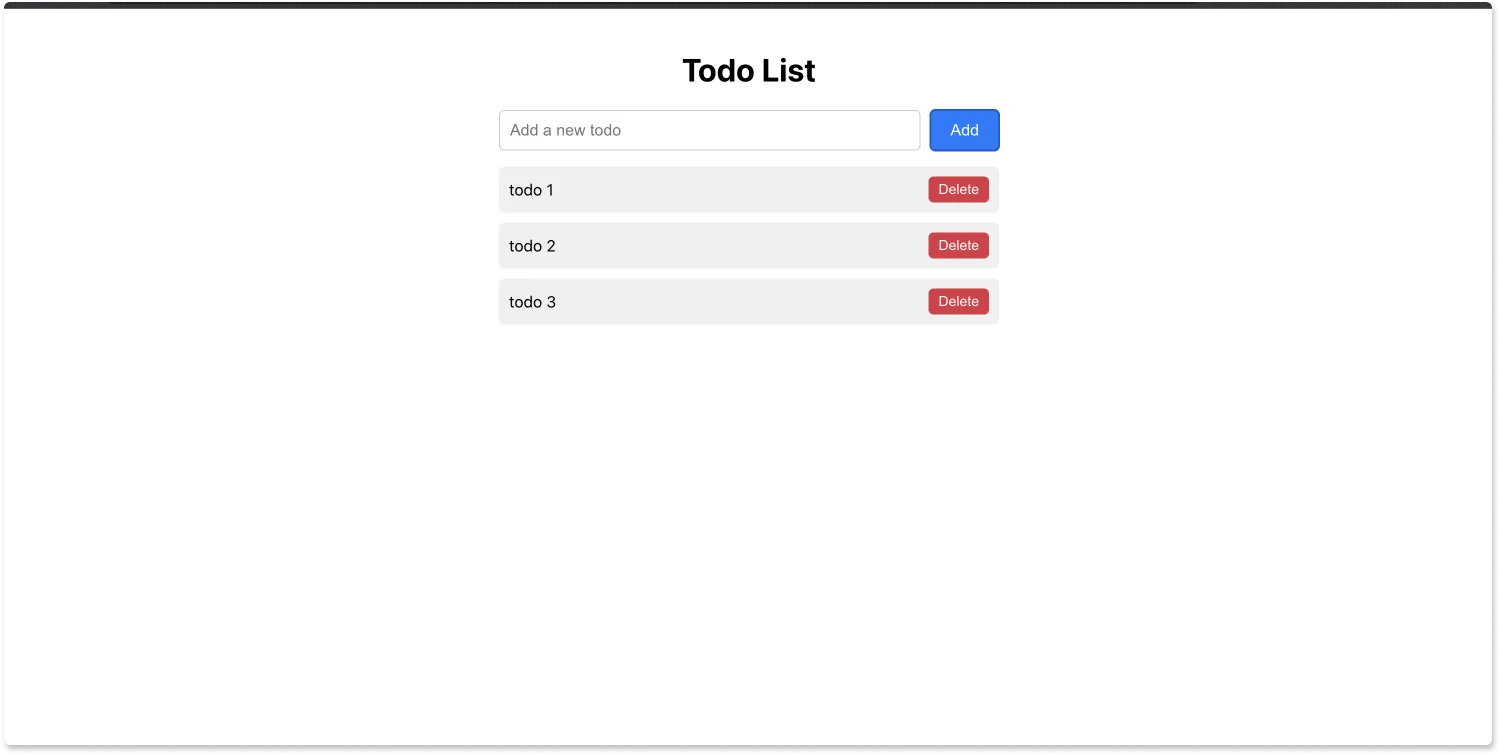This screenshot has width=1500, height=755.
Task: Click the Delete button beside todo 2
Action: point(957,245)
